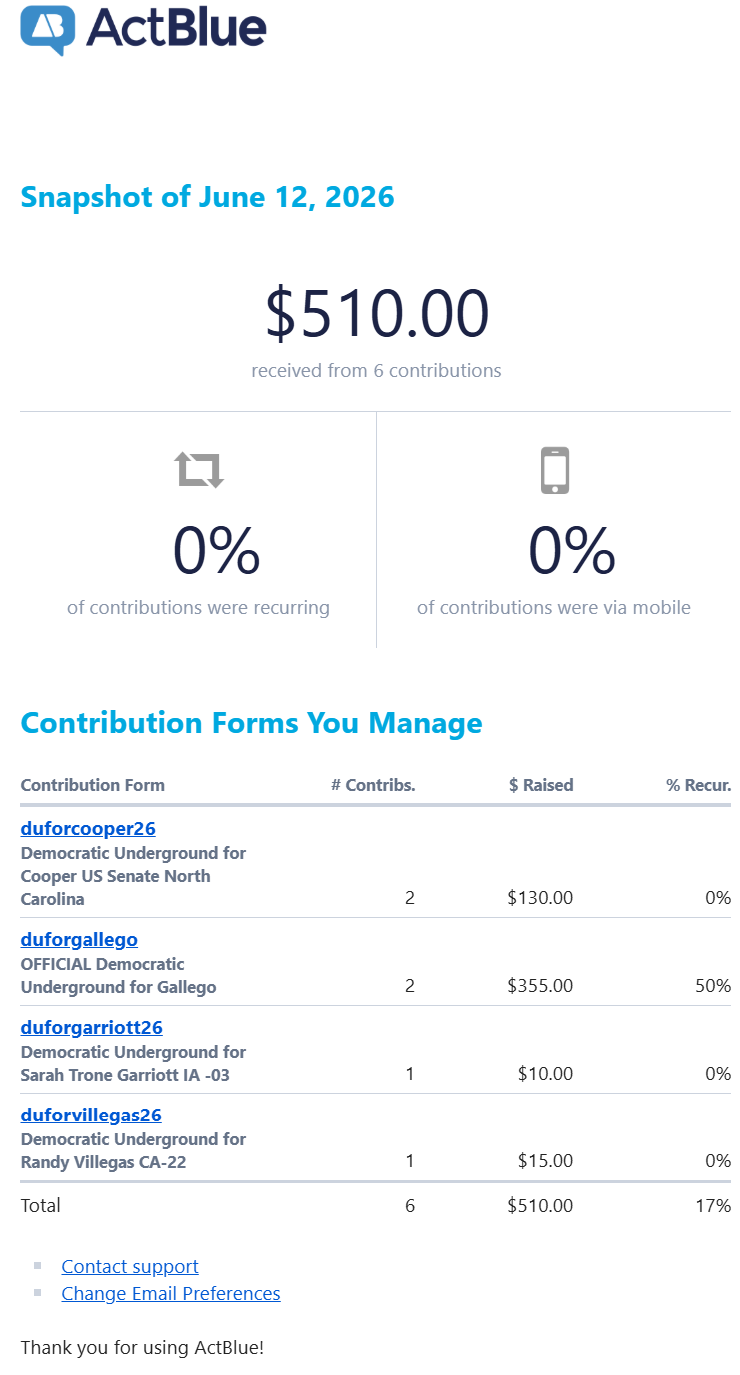Click the mobile phone icon
Screen dimensions: 740x1375
555,470
